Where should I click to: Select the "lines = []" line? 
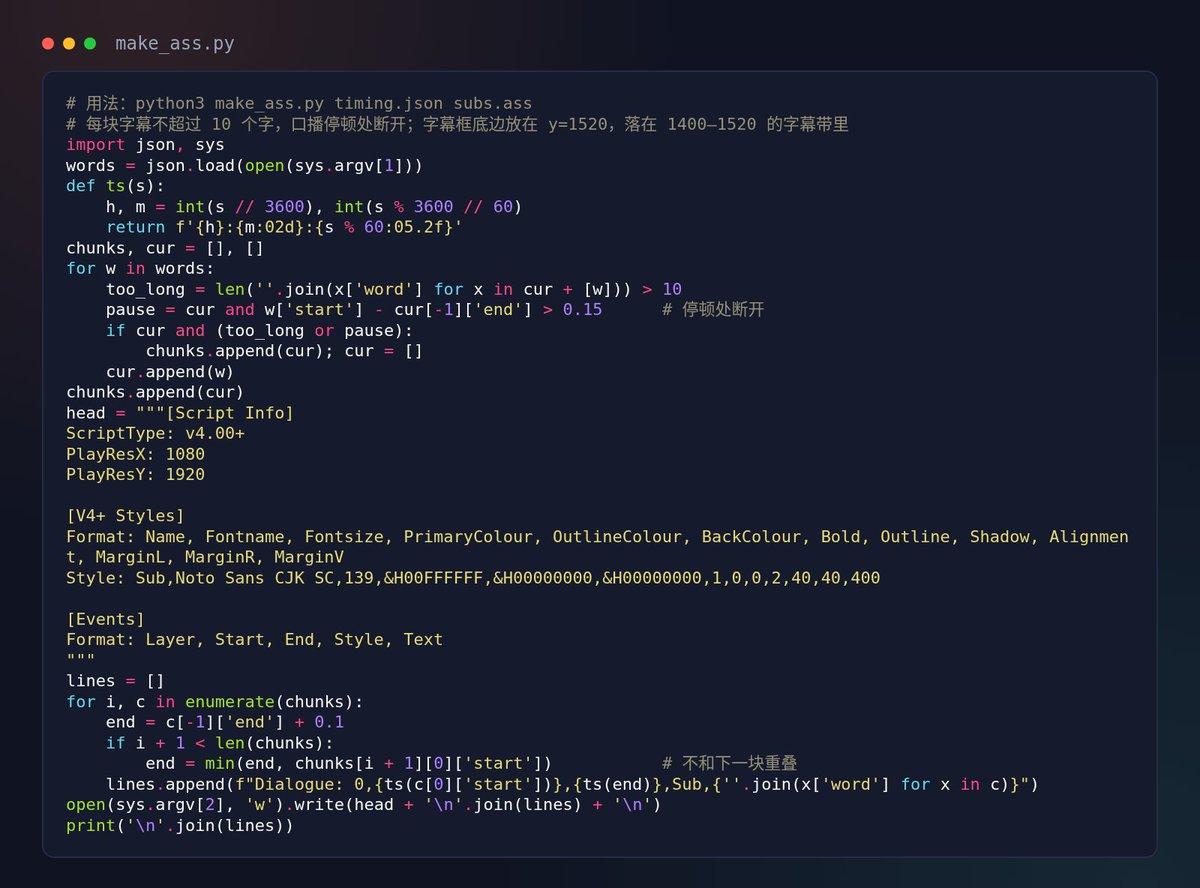(115, 681)
